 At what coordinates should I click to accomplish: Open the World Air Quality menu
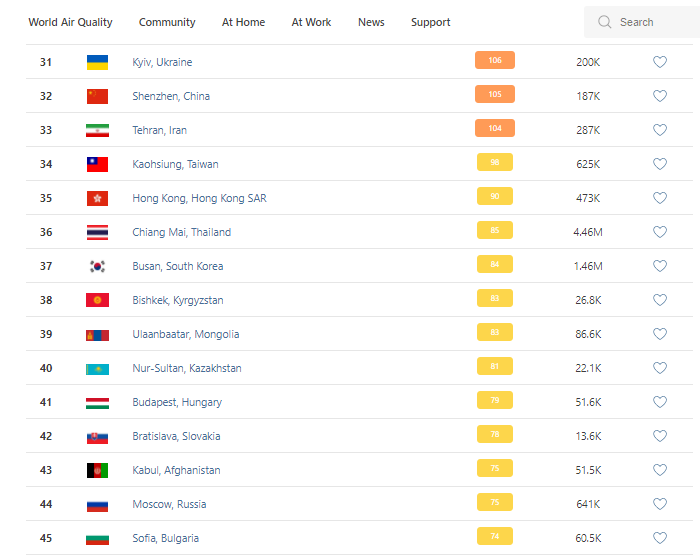coord(70,22)
